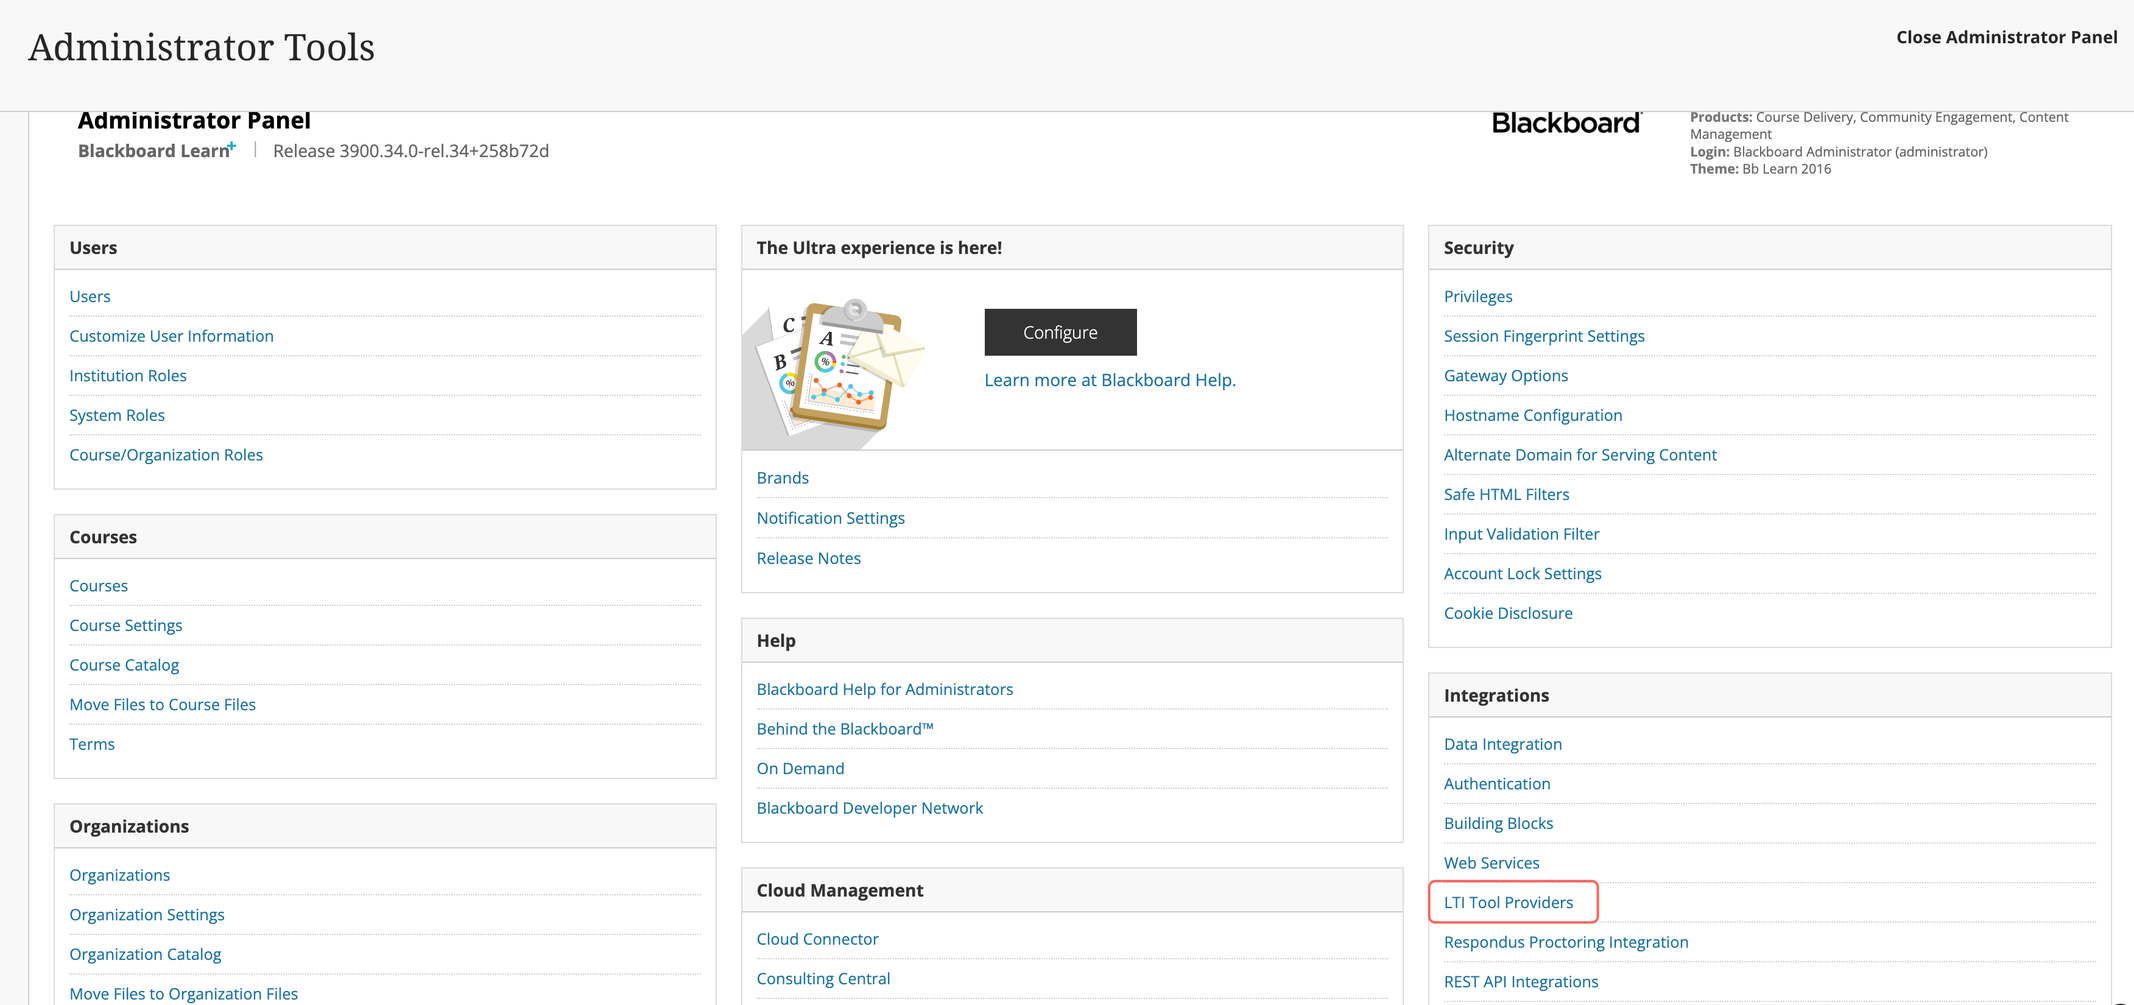Screen dimensions: 2134x1005
Task: Click the Administrator Tools page title
Action: click(201, 47)
